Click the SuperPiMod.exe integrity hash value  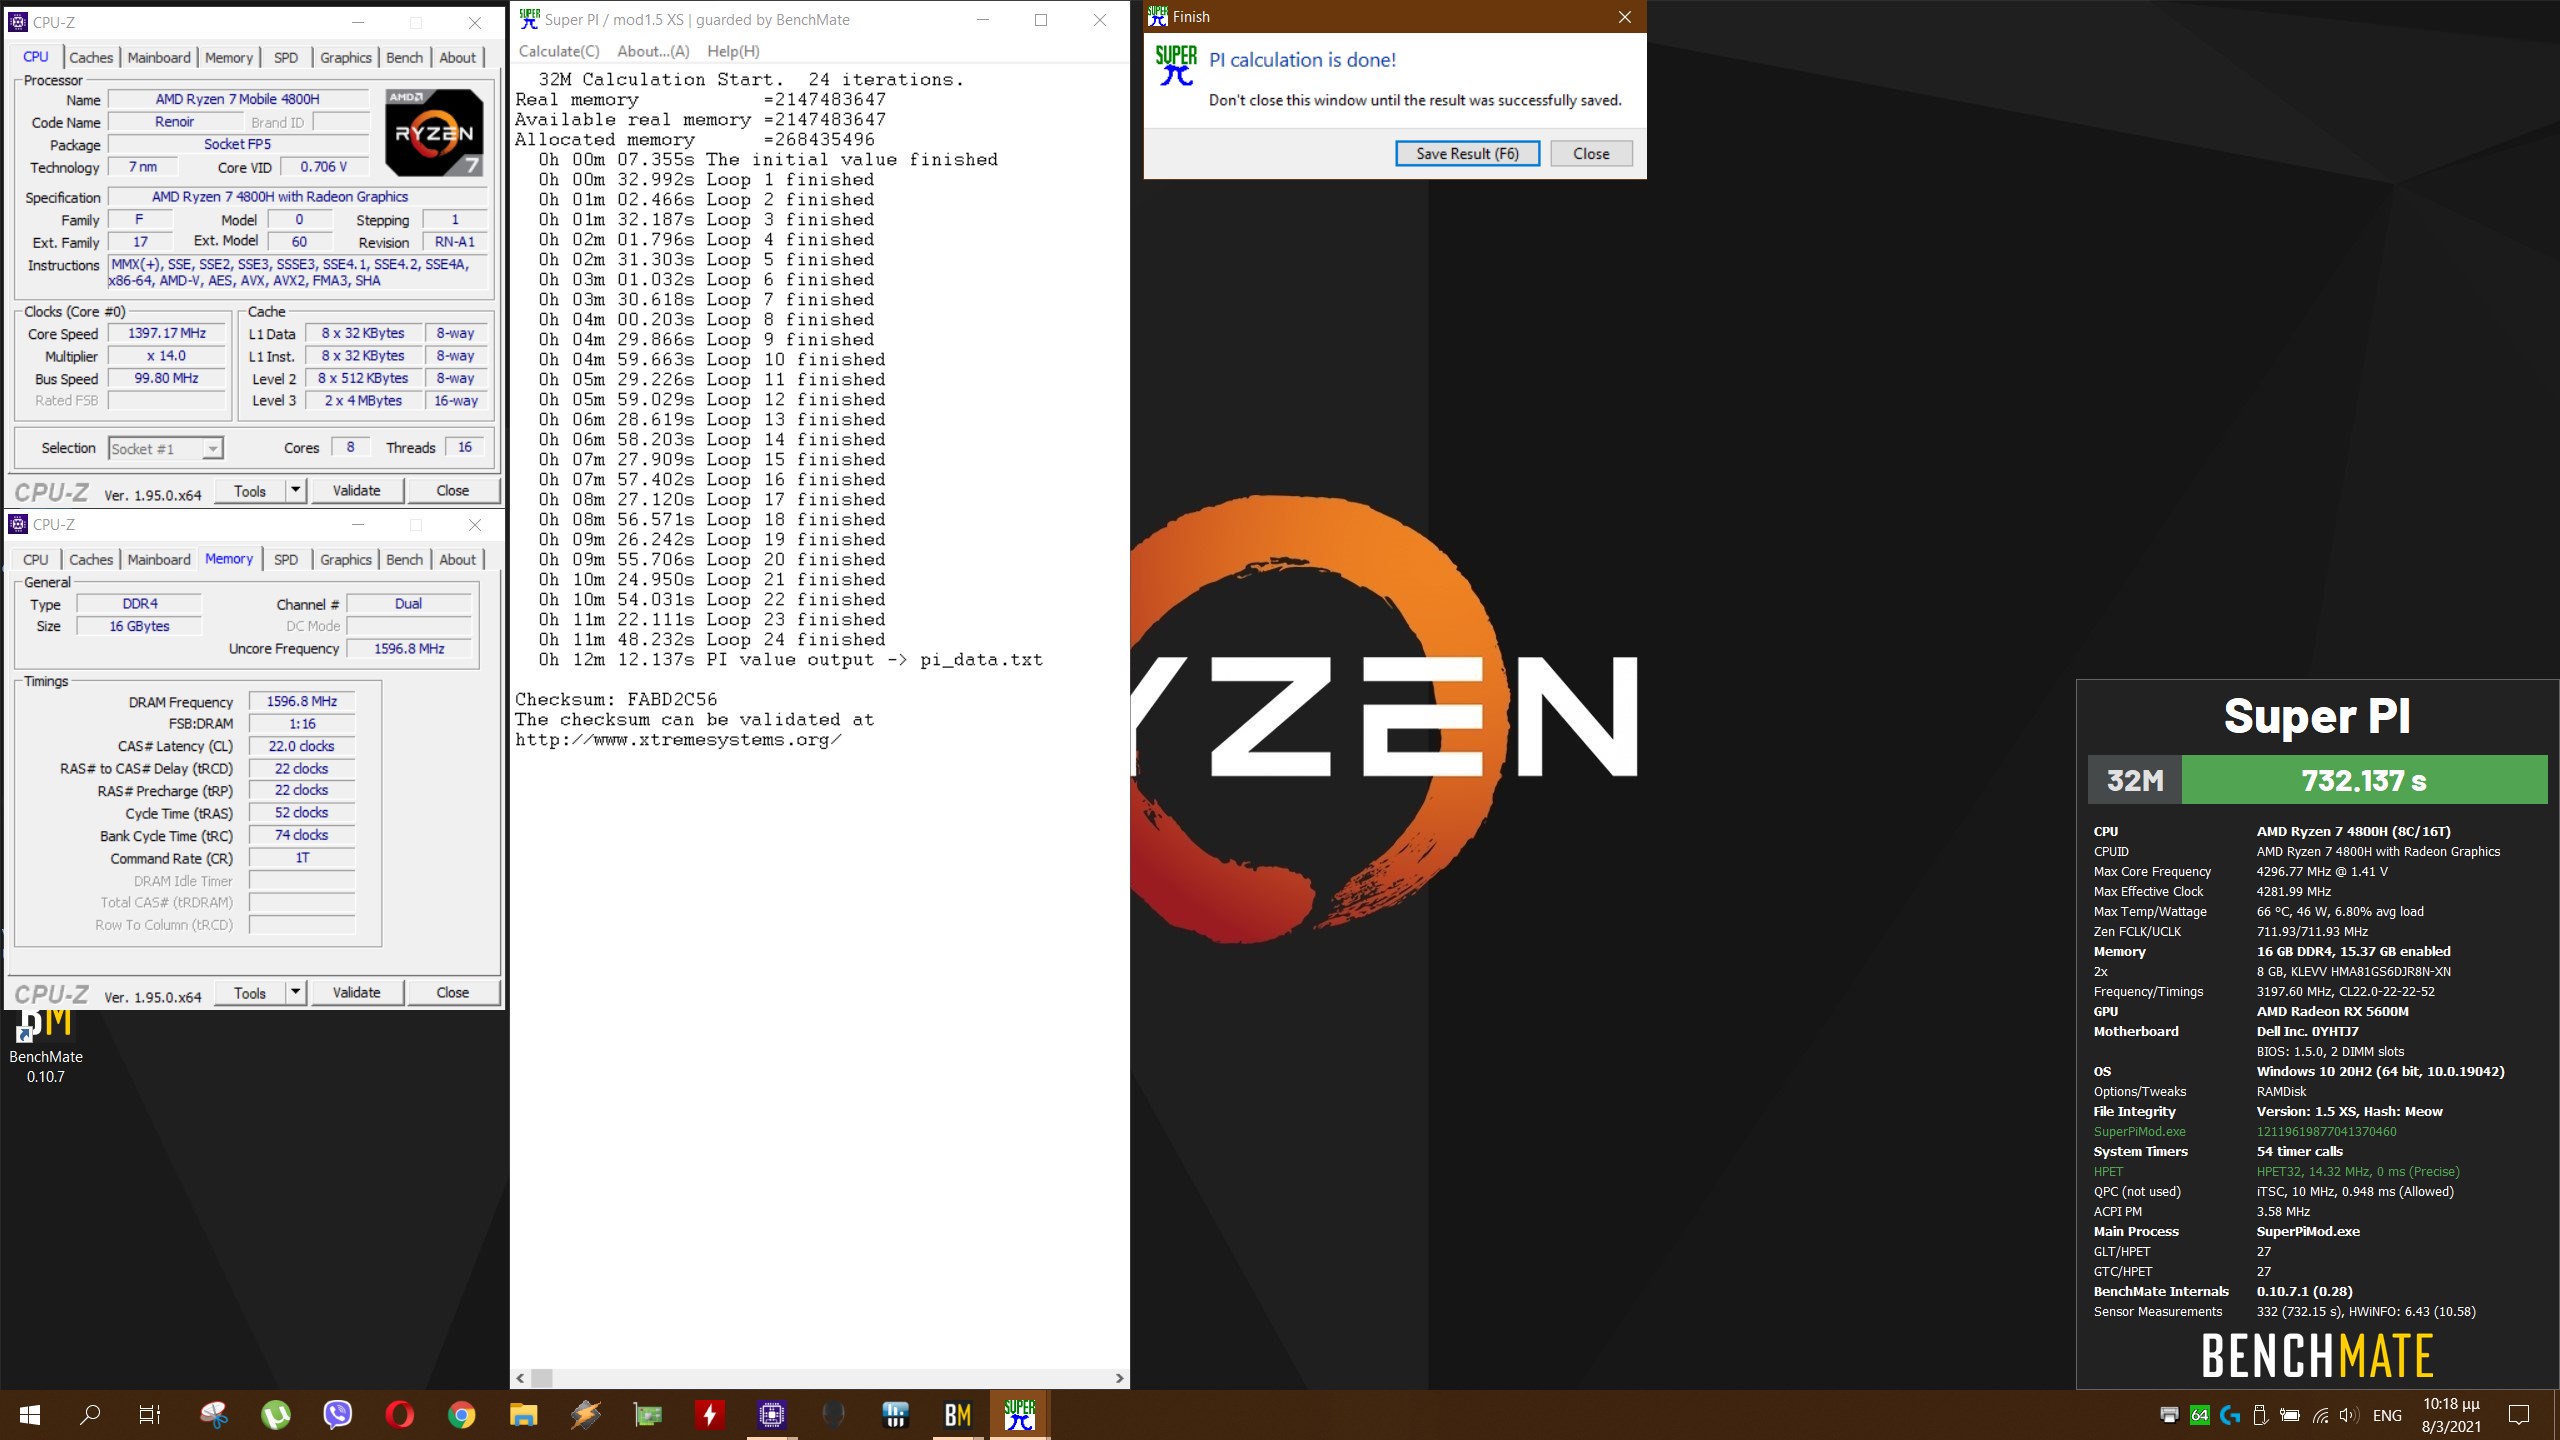pyautogui.click(x=2326, y=1131)
